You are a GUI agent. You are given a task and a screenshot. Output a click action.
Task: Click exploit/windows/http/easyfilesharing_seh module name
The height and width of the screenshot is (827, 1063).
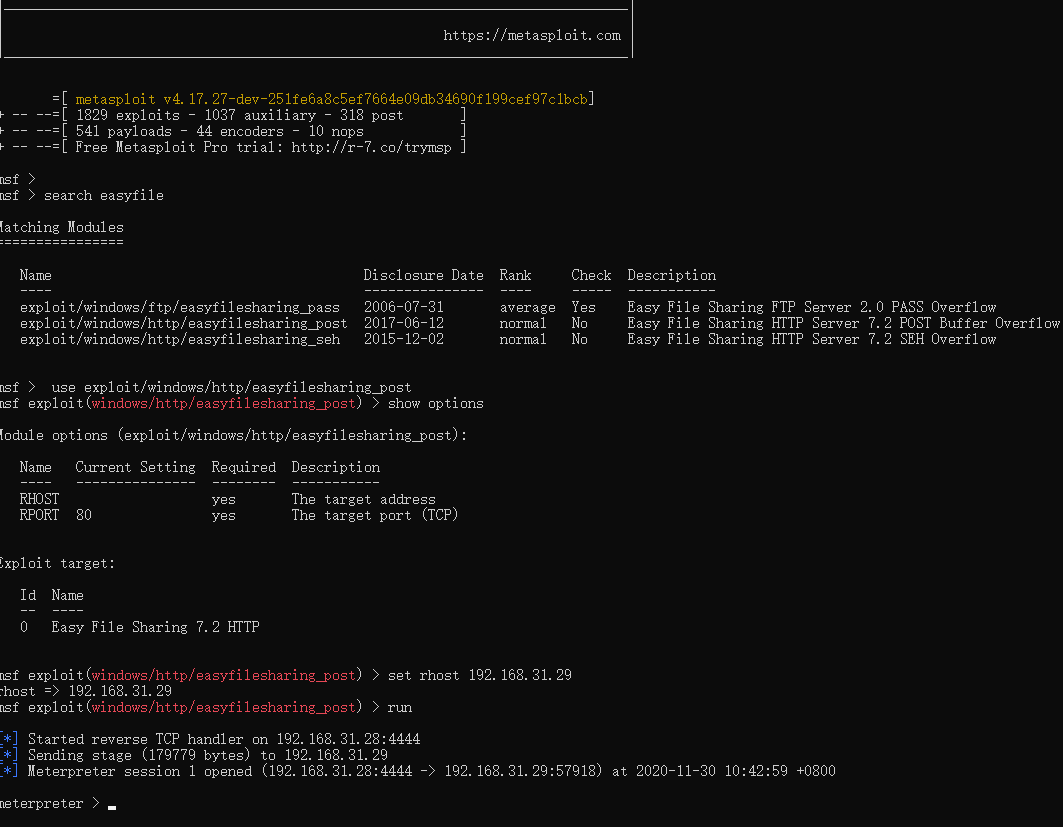click(x=180, y=339)
